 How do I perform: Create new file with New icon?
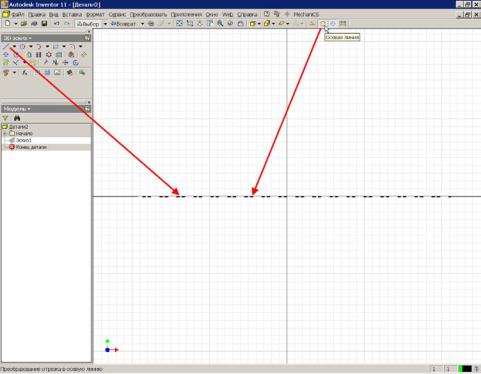click(7, 23)
